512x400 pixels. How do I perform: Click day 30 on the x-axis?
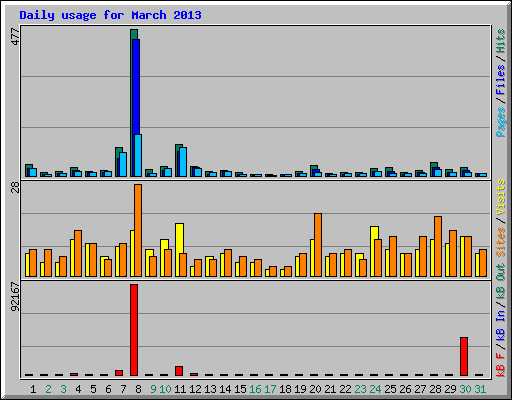(465, 389)
